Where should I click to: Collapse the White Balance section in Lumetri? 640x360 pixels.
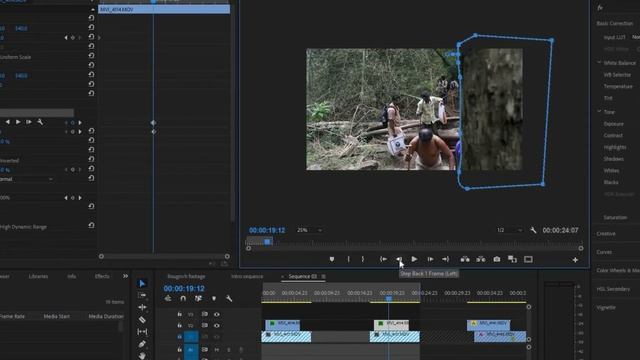[599, 63]
